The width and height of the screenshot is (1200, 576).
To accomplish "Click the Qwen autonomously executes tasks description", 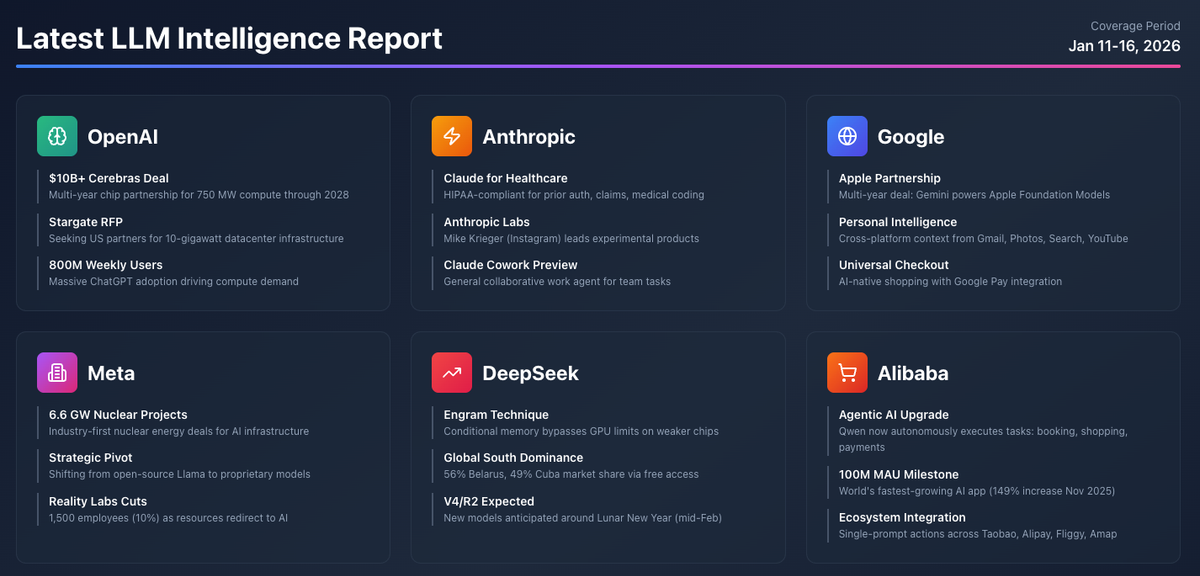I will point(983,439).
